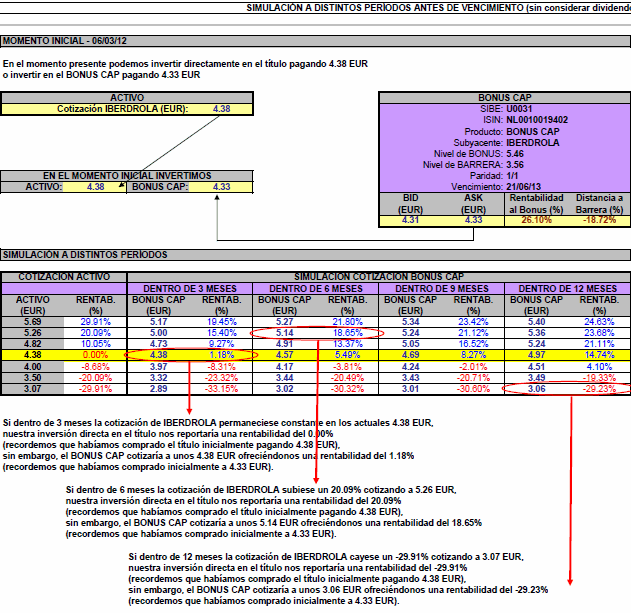Click the 'DENTRO DE 9 MESES' column header

(442, 289)
